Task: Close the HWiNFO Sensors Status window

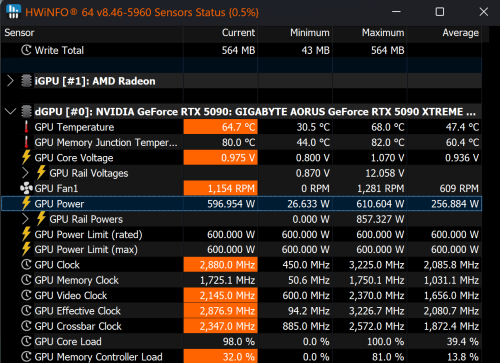Action: (484, 12)
